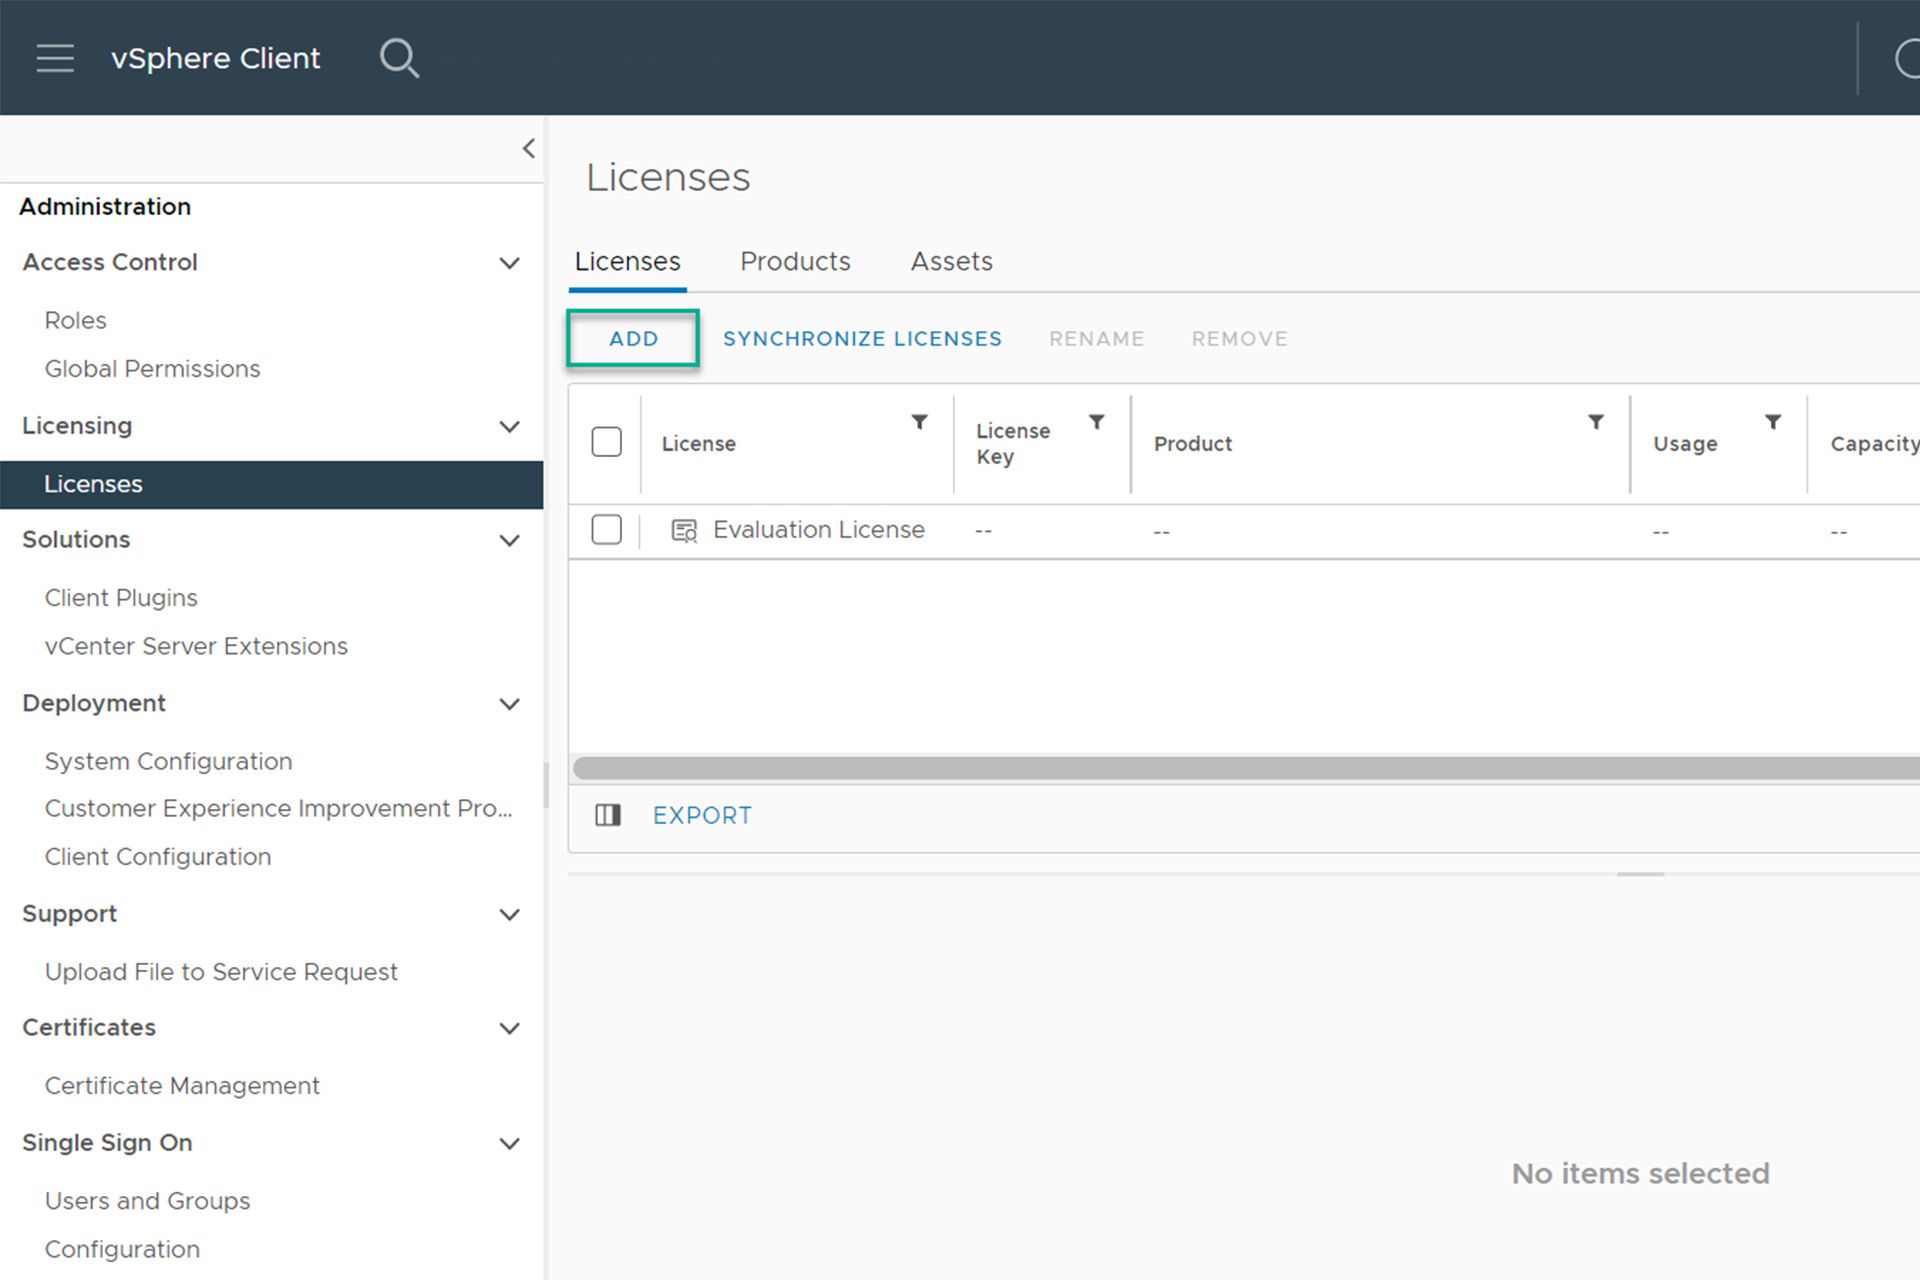
Task: Click the Remove button
Action: coord(1239,339)
